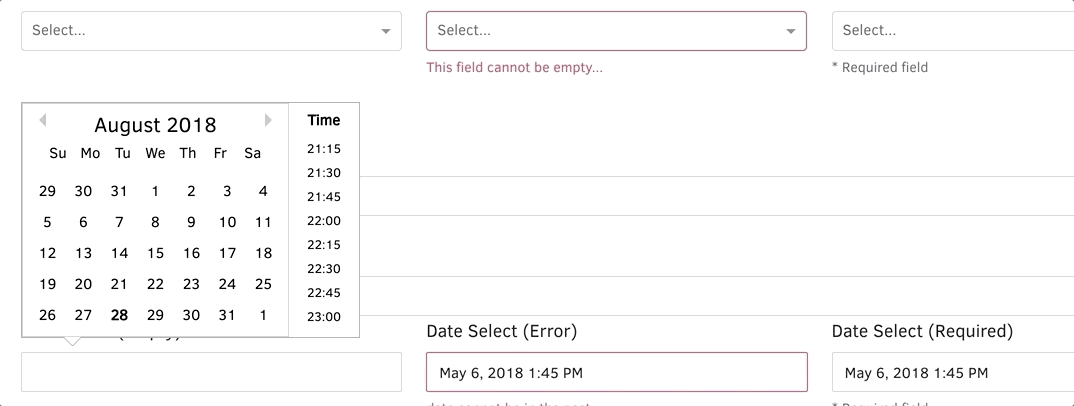Select the 22:30 time entry
This screenshot has height=406, width=1074.
pos(324,269)
